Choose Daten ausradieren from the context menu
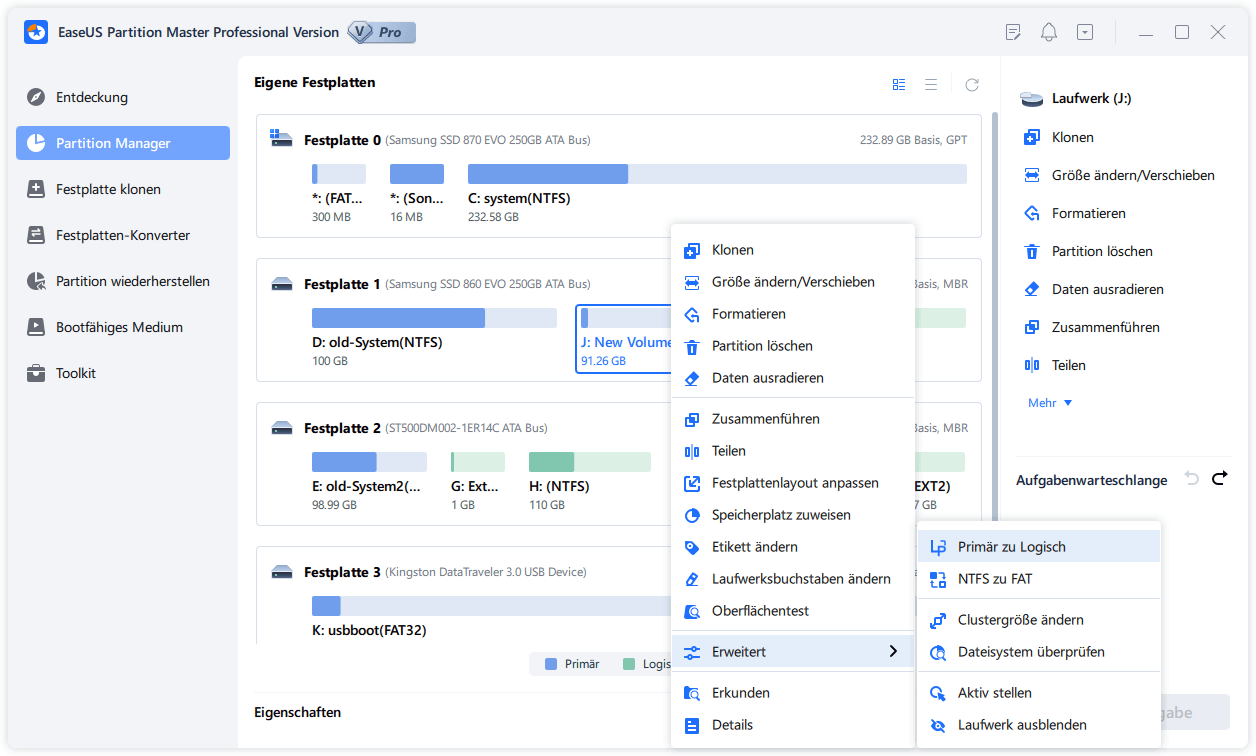This screenshot has height=756, width=1256. 793,378
